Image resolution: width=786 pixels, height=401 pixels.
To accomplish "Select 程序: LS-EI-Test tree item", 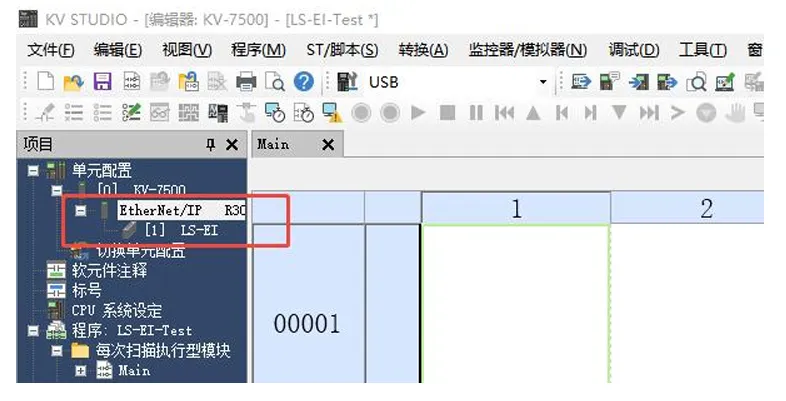I will [132, 331].
